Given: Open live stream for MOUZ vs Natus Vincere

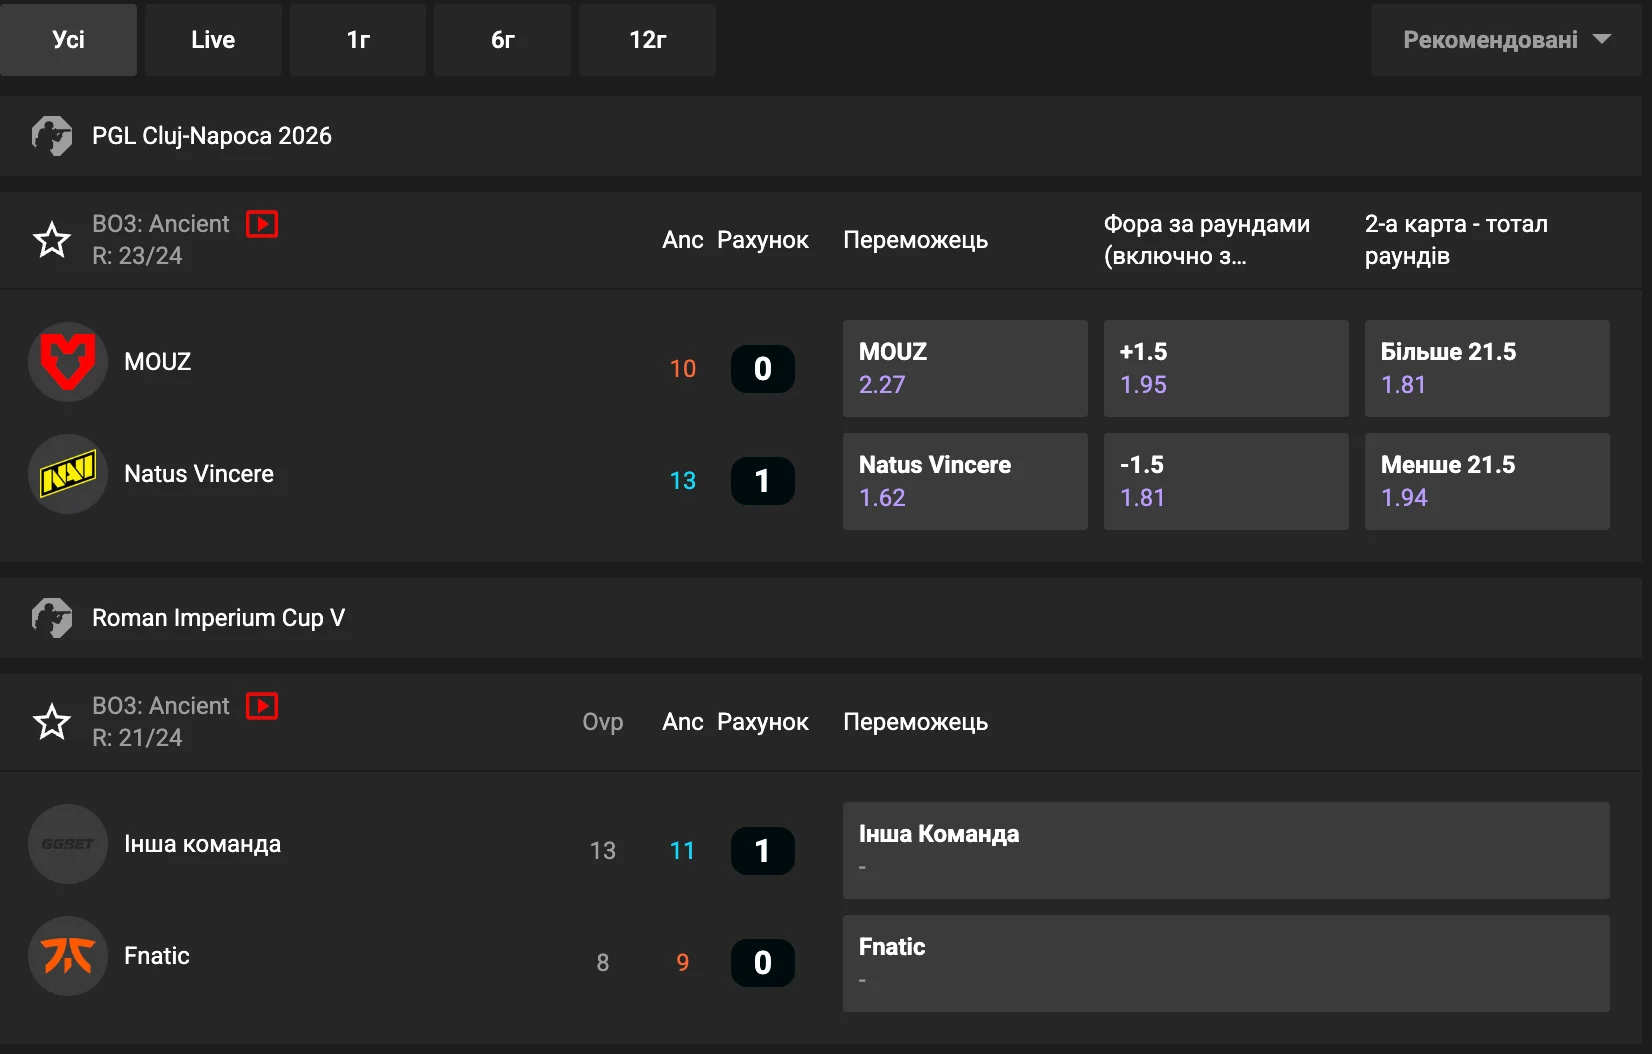Looking at the screenshot, I should 262,224.
